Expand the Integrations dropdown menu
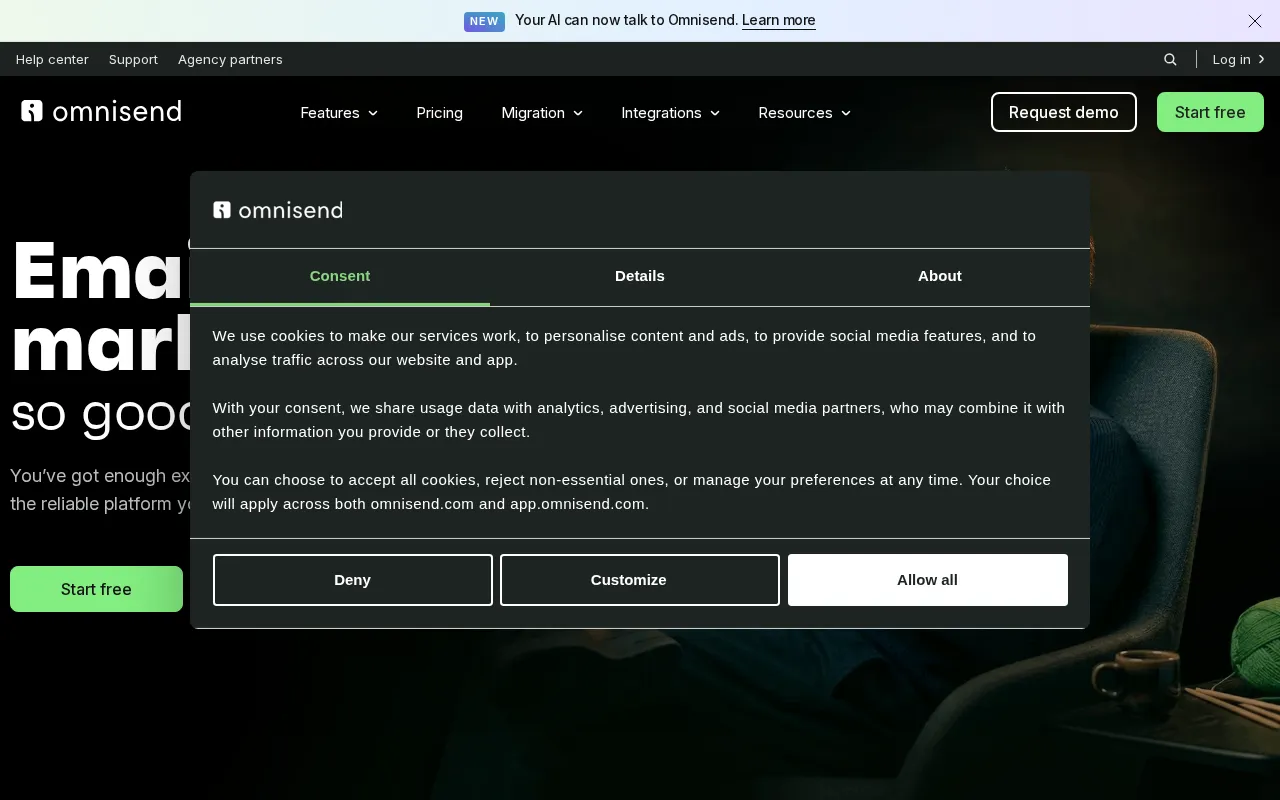The width and height of the screenshot is (1280, 800). (670, 113)
